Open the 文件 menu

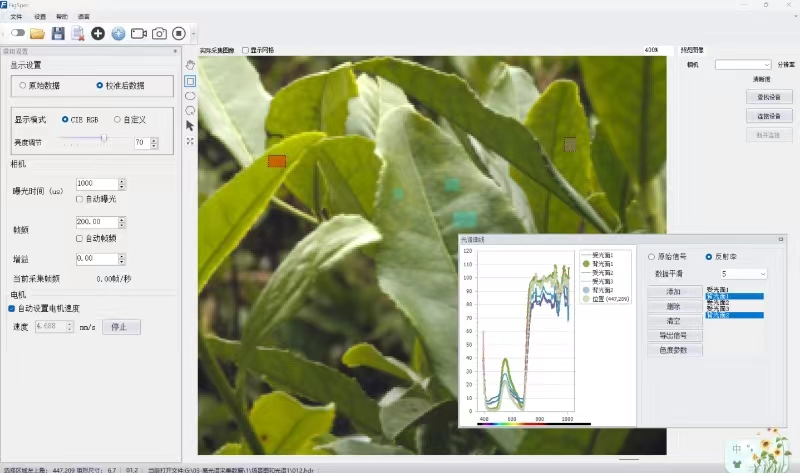[x=16, y=17]
